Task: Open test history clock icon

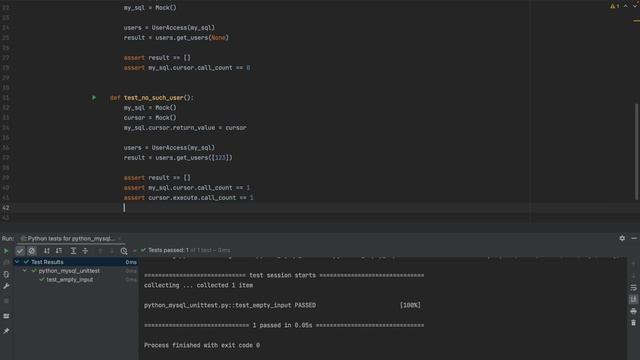Action: pyautogui.click(x=124, y=251)
